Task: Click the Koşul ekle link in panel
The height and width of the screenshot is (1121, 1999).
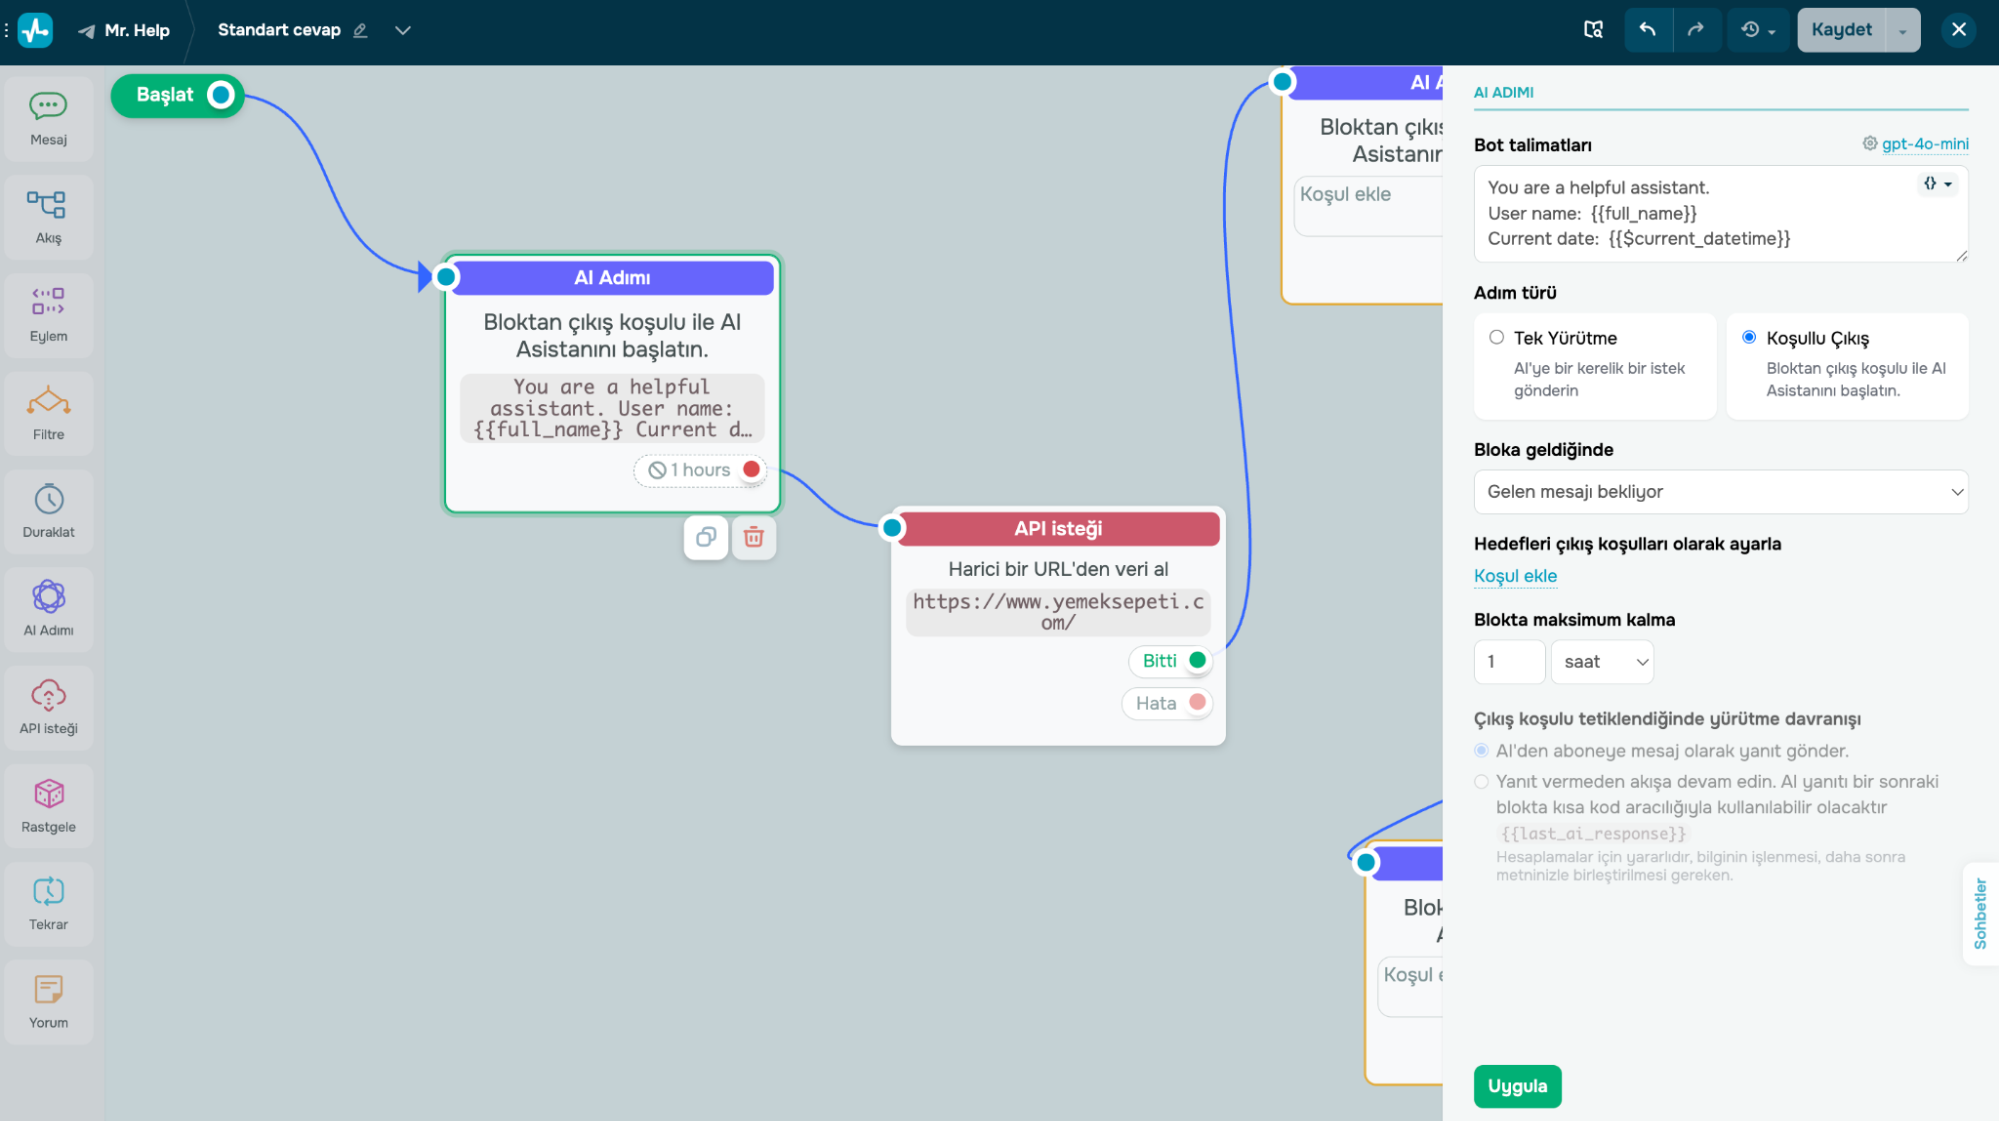Action: pyautogui.click(x=1515, y=576)
